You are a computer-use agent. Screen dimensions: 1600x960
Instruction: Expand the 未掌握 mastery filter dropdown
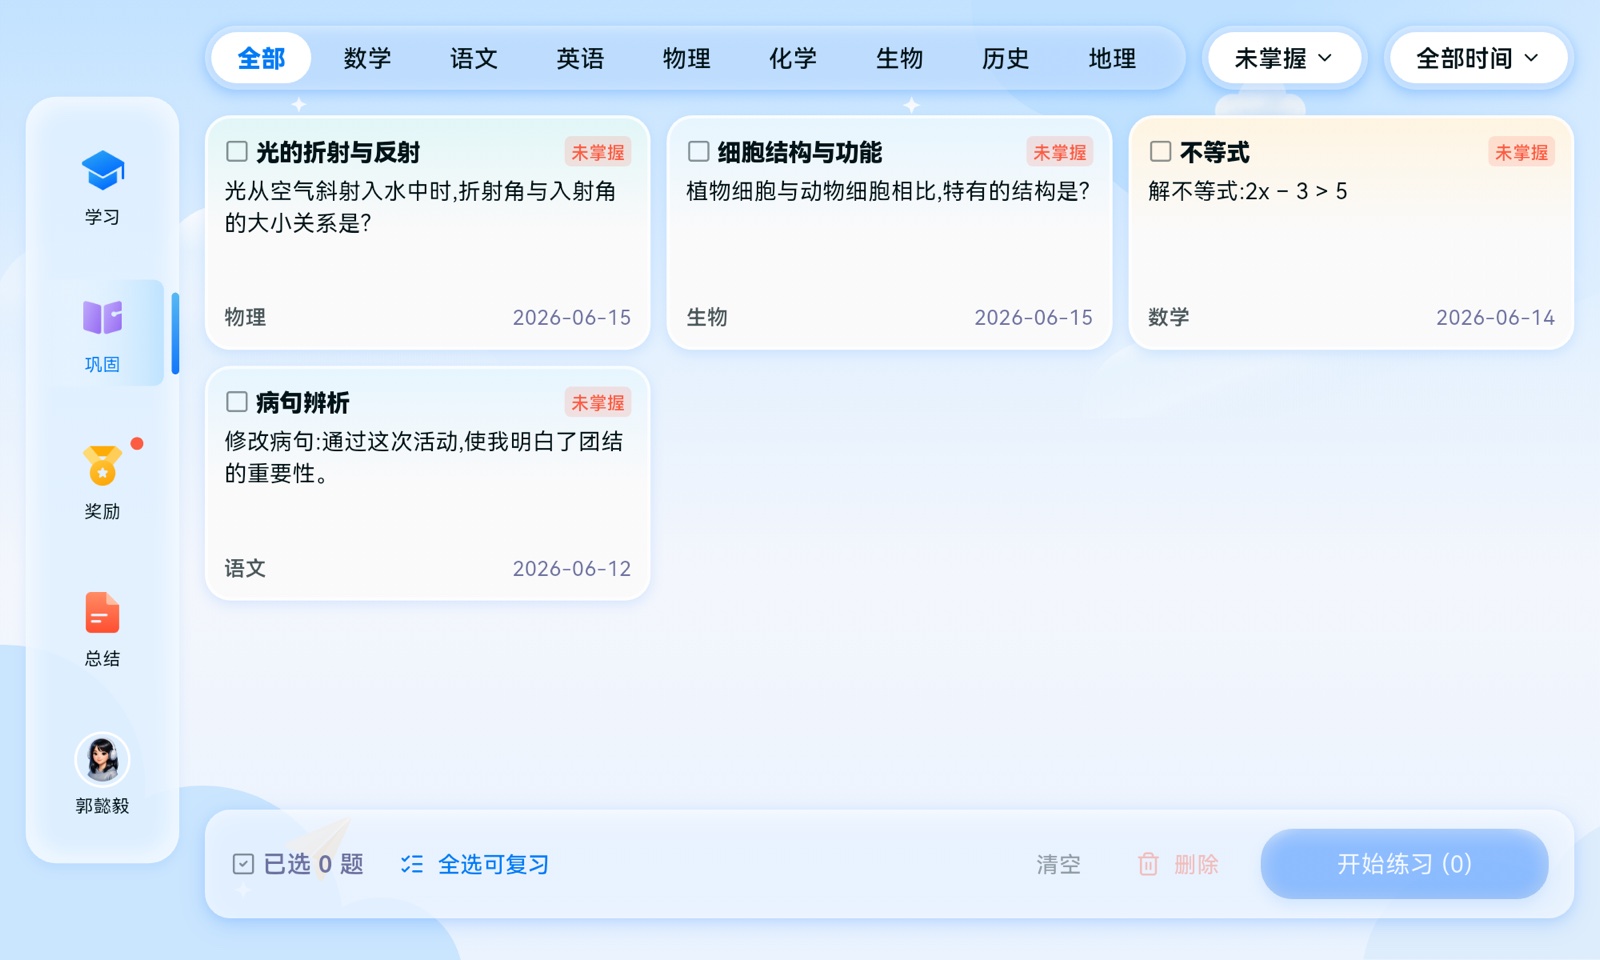(1284, 59)
